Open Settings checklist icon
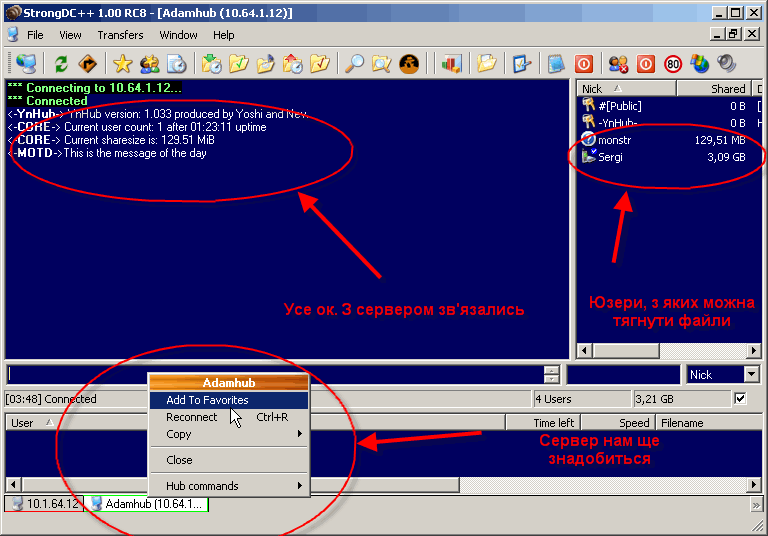Screen dimensions: 768x536 pos(522,64)
